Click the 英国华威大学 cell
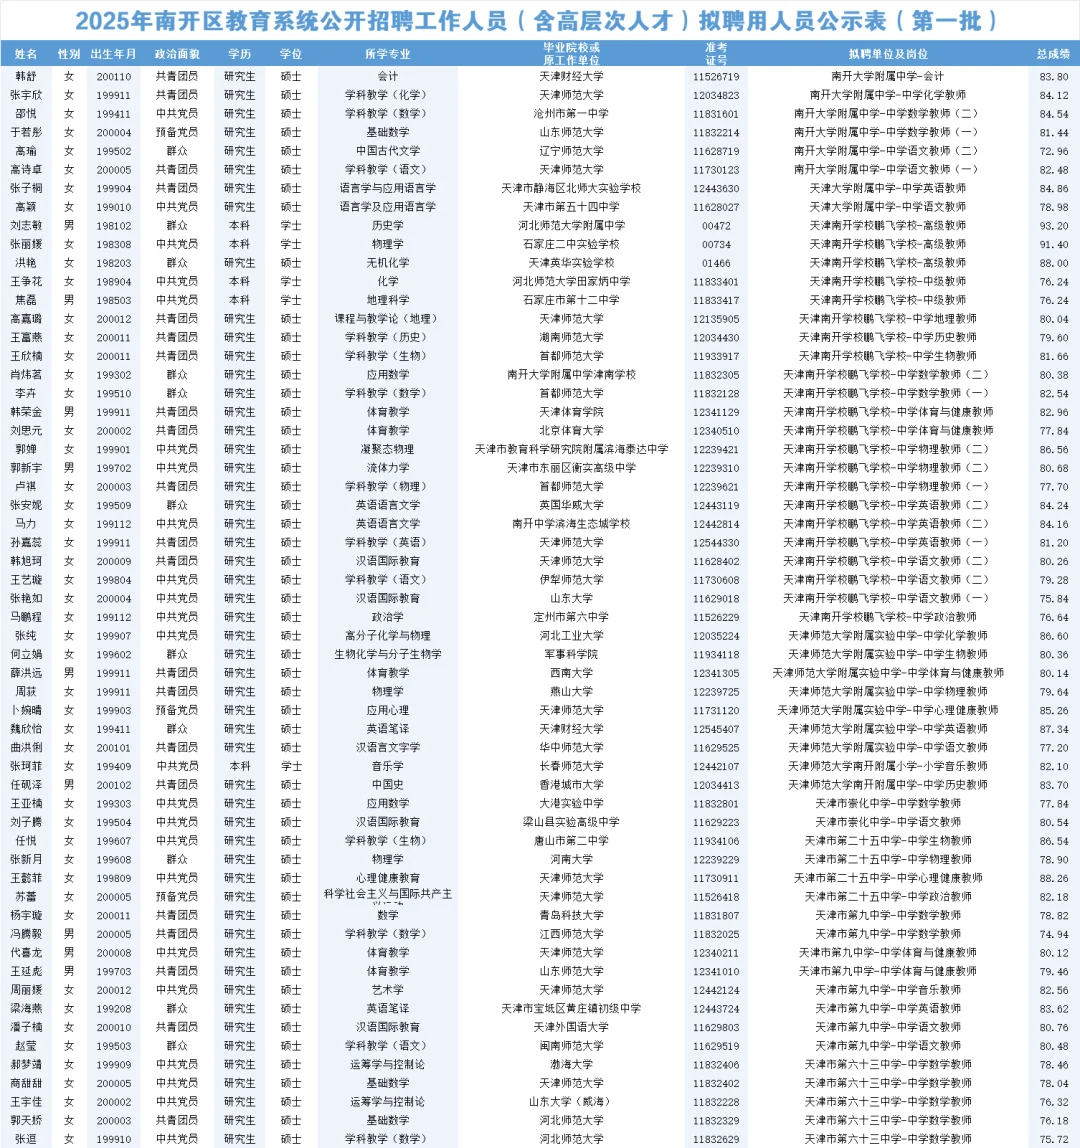 [571, 505]
